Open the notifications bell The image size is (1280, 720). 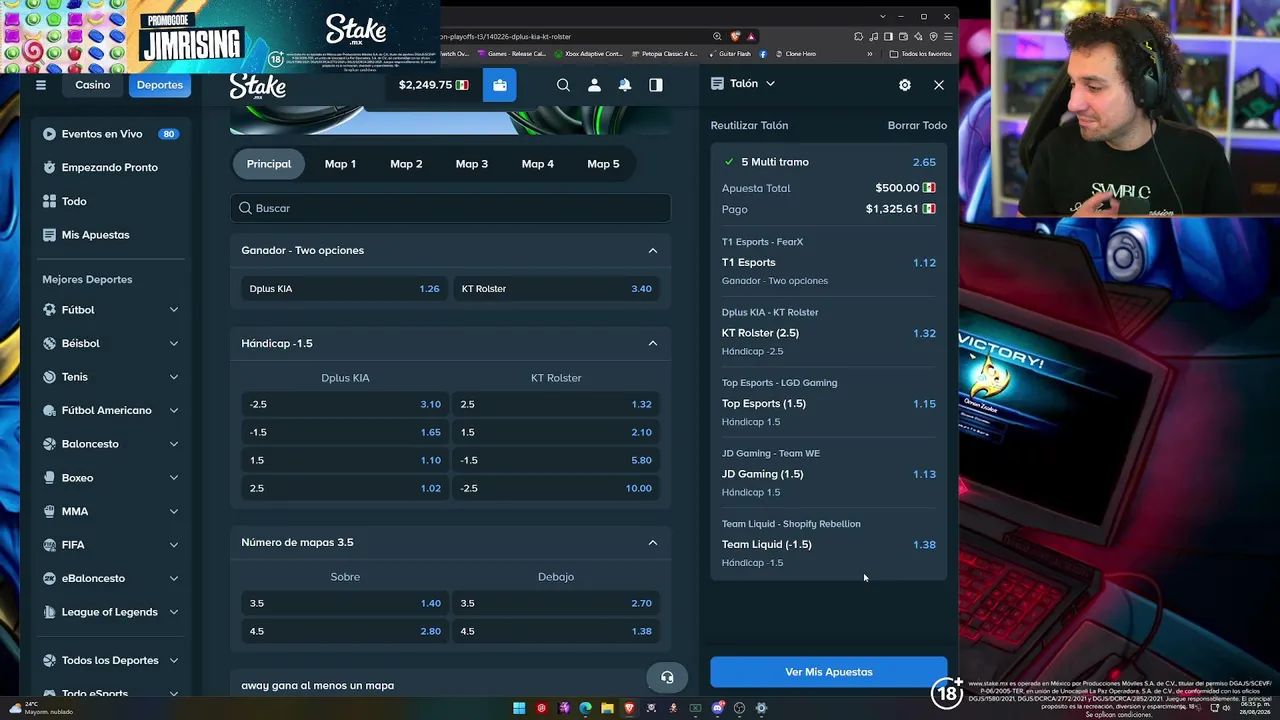pos(625,85)
